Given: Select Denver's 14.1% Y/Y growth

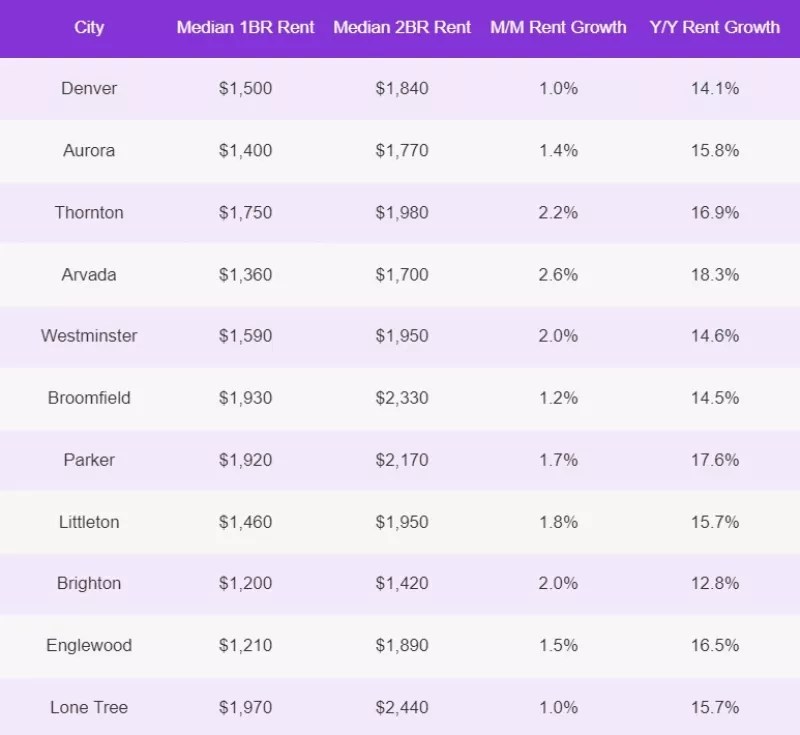Looking at the screenshot, I should [714, 88].
